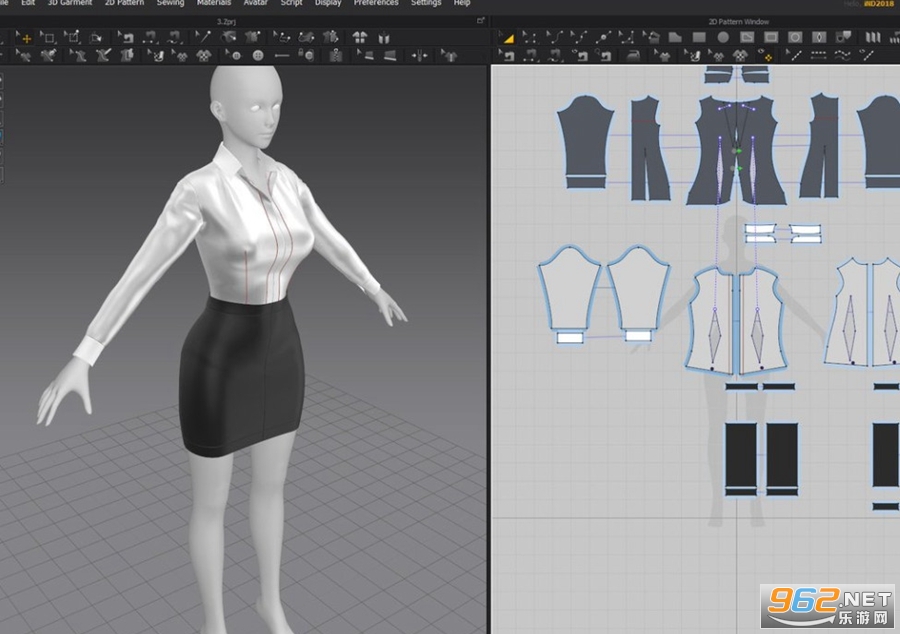900x634 pixels.
Task: Open the Script menu
Action: coord(291,3)
